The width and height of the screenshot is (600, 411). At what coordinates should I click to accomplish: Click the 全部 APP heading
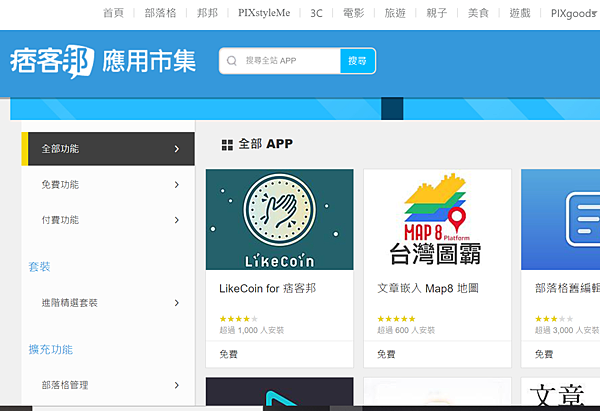pyautogui.click(x=266, y=144)
